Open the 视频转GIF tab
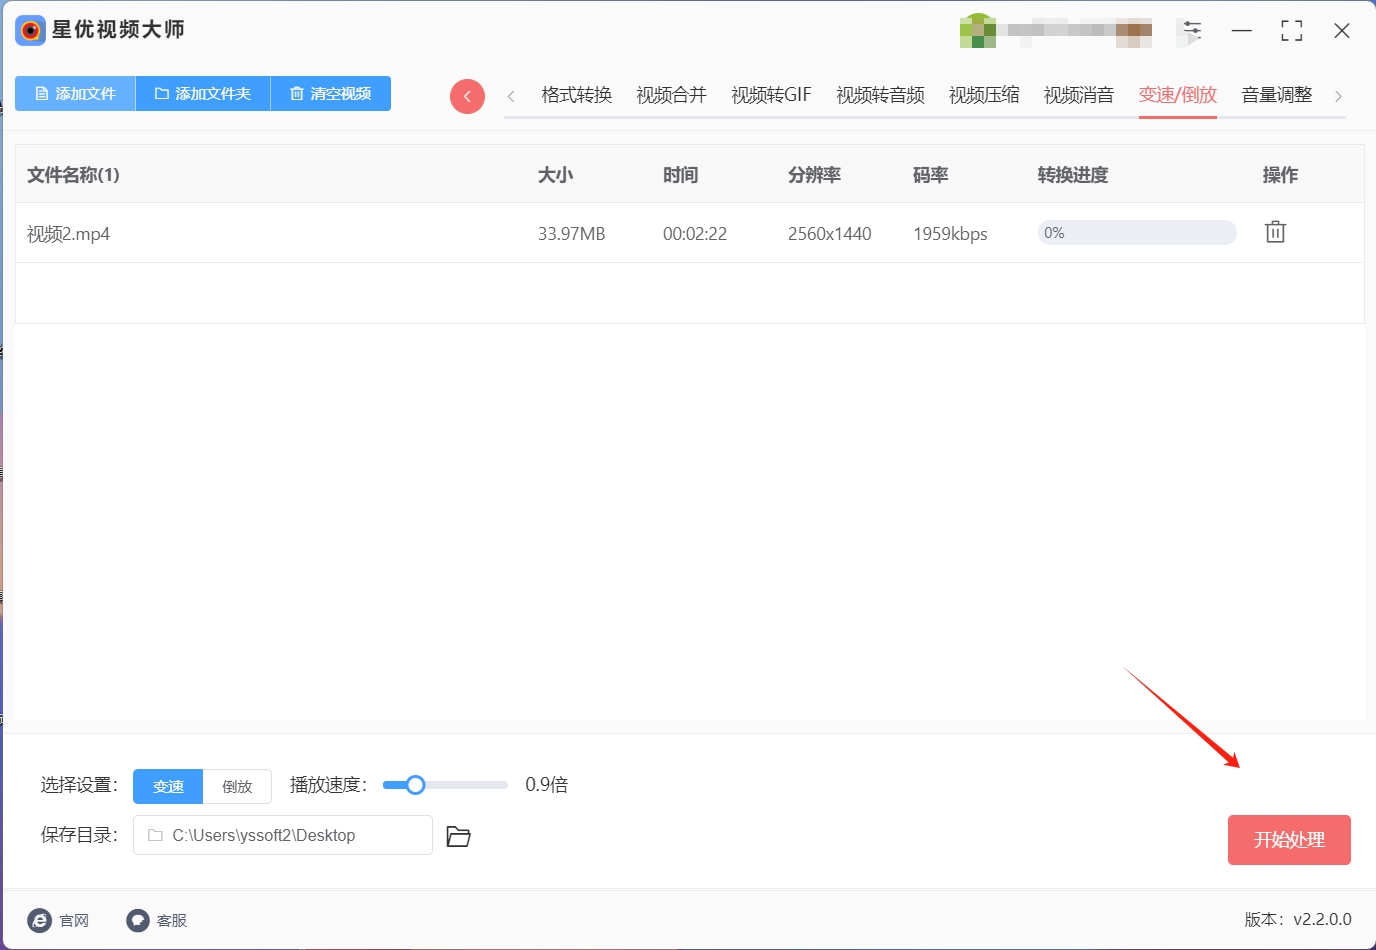1376x950 pixels. pos(771,95)
